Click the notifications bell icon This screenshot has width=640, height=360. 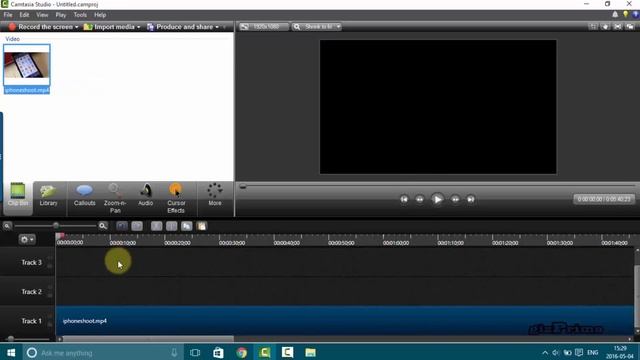coord(615,14)
